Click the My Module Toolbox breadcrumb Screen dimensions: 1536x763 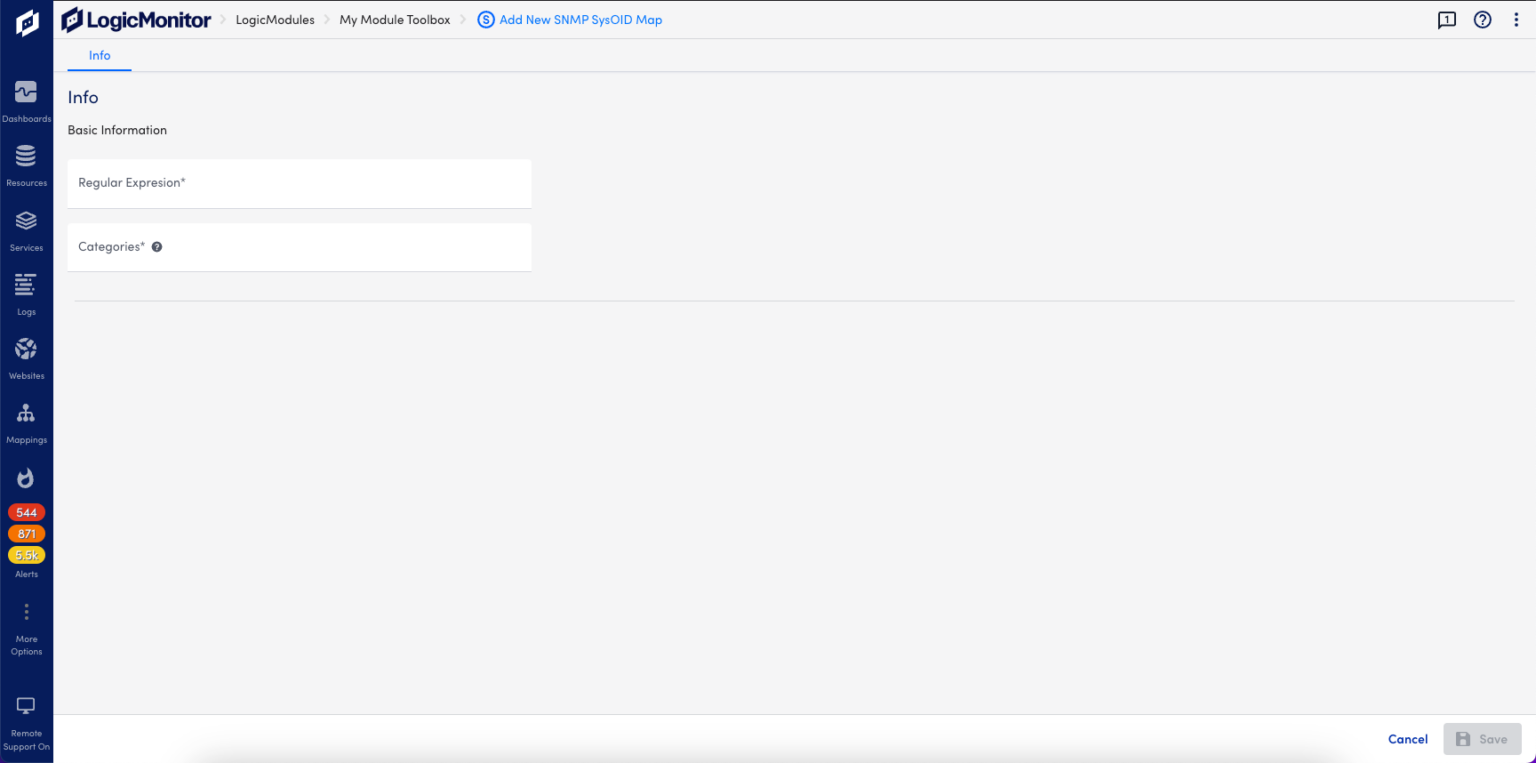point(394,19)
